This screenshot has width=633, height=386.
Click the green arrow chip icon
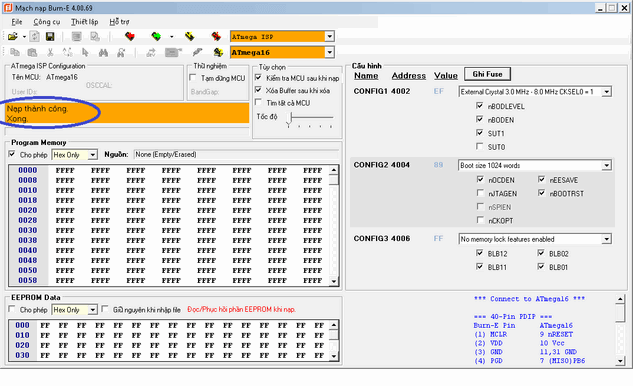[156, 37]
